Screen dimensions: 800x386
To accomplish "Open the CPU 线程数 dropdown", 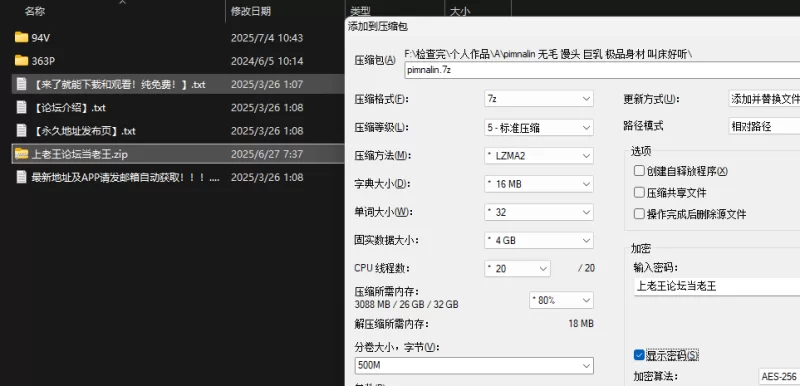I will click(517, 268).
